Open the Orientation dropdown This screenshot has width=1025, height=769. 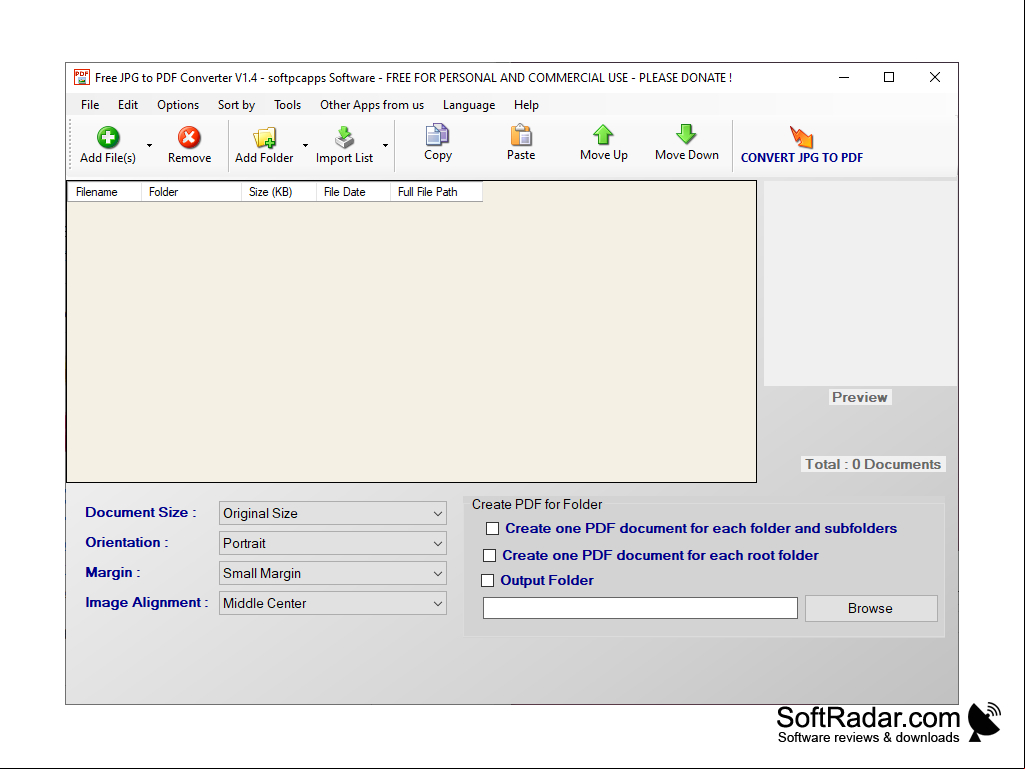click(333, 543)
